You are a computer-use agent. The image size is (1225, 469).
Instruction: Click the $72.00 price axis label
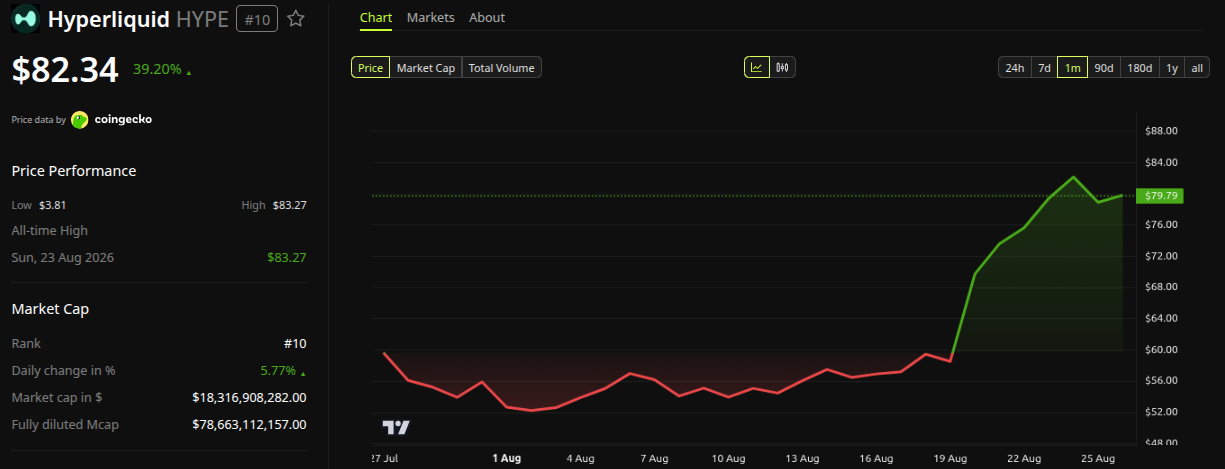(x=1164, y=256)
